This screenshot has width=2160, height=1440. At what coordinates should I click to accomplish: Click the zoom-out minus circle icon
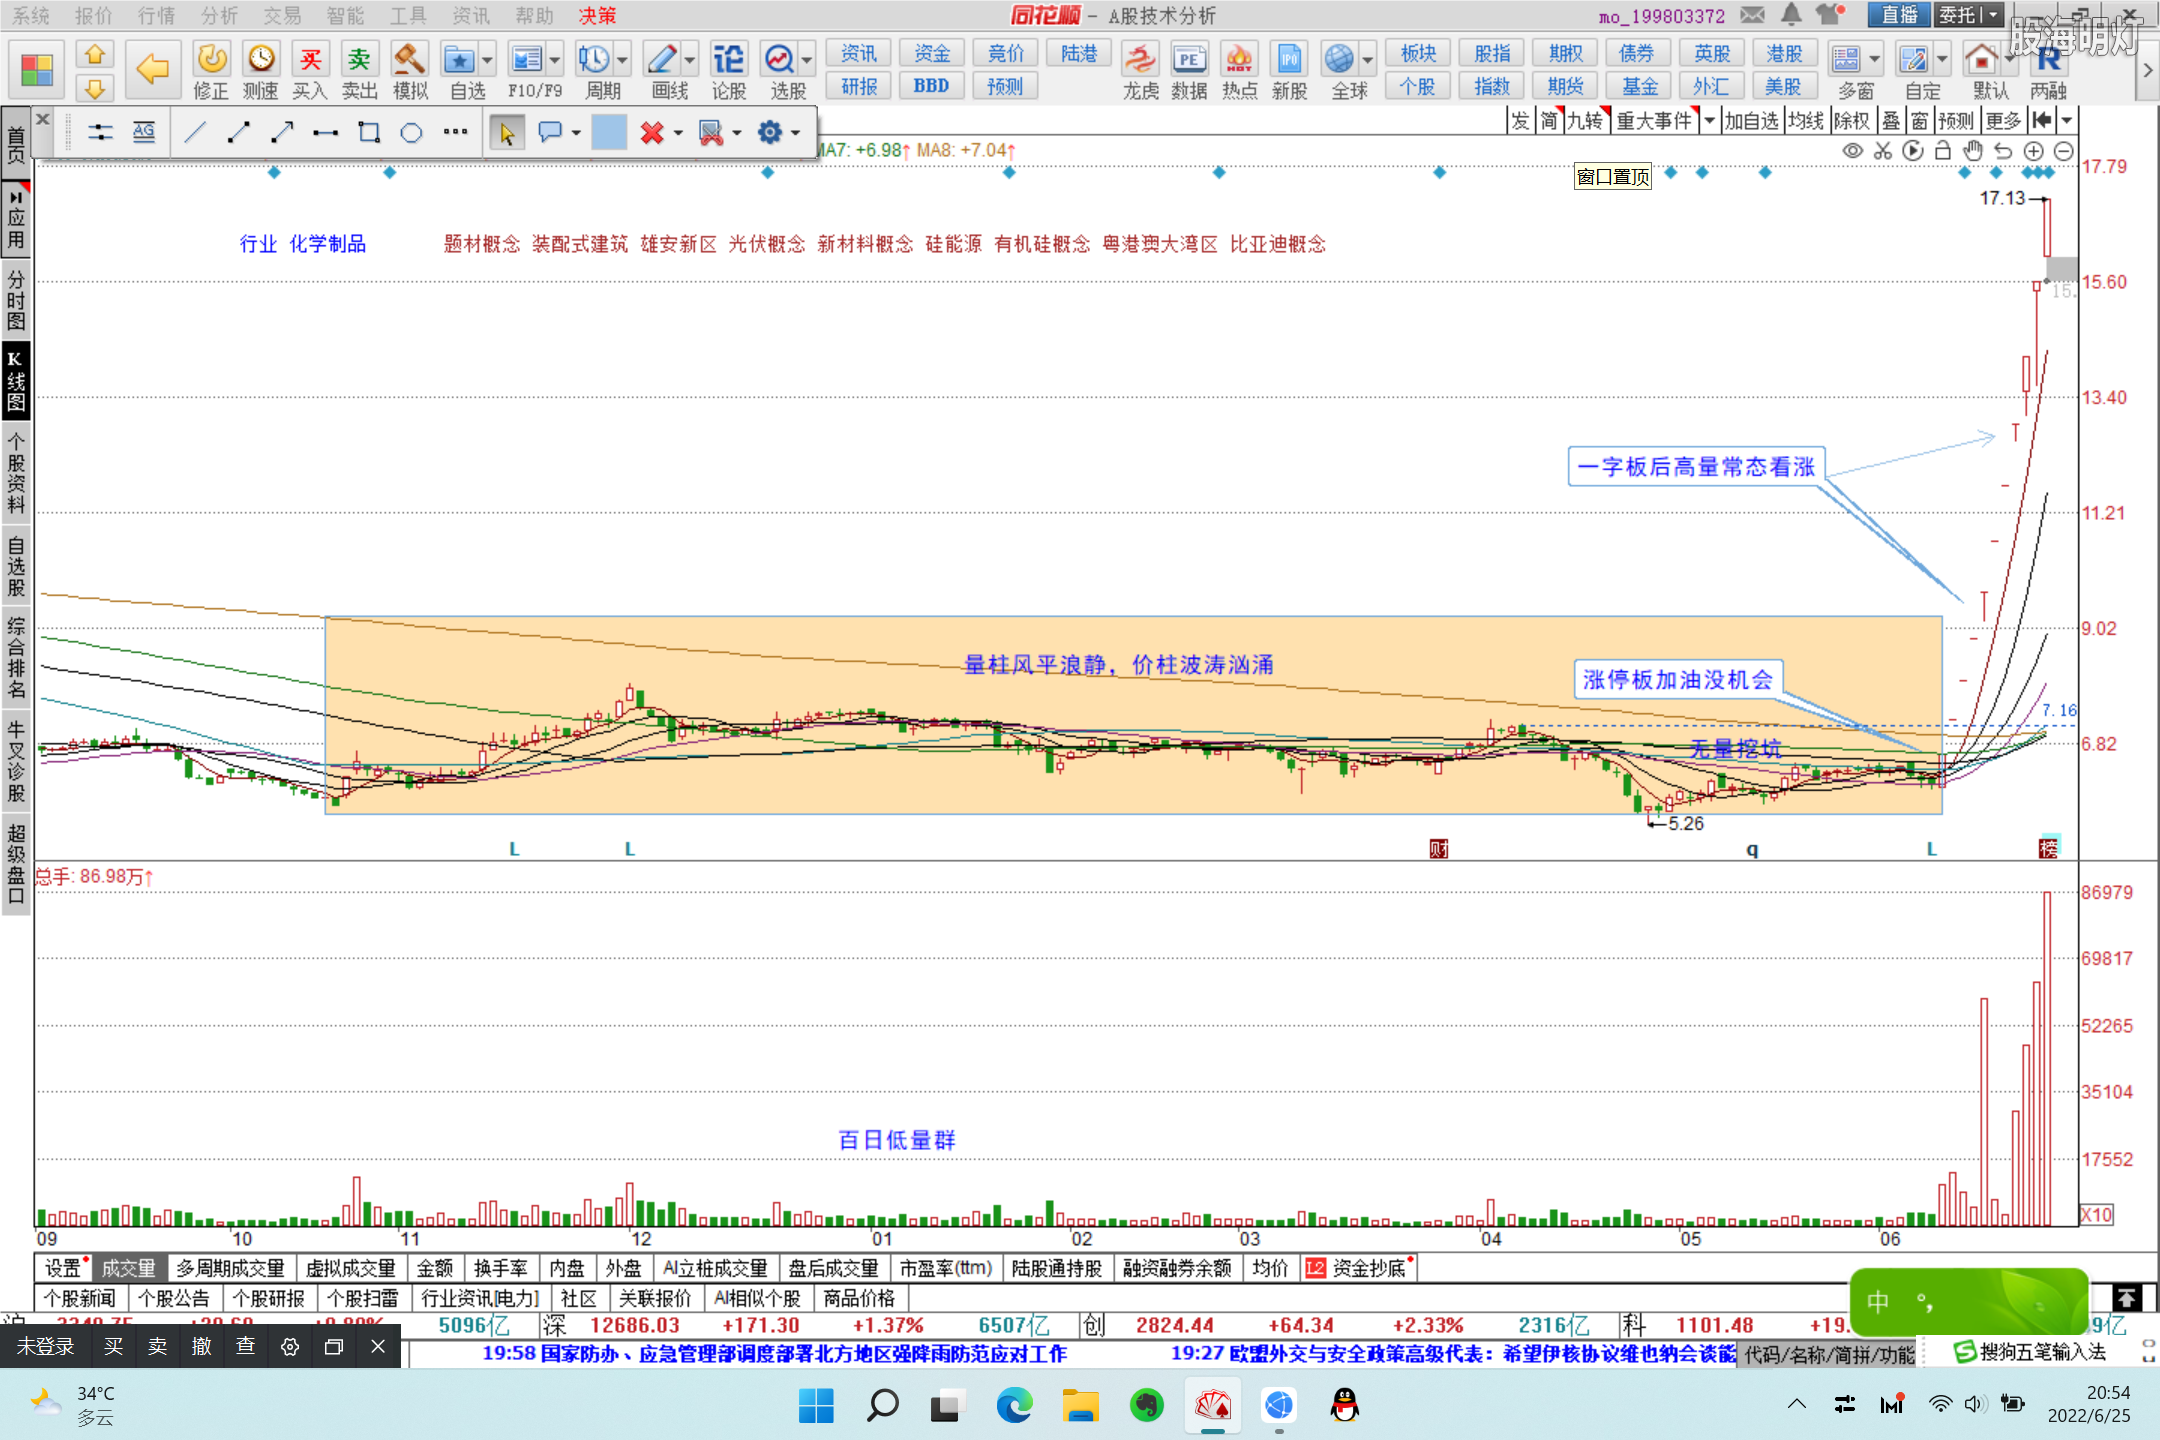[2064, 151]
